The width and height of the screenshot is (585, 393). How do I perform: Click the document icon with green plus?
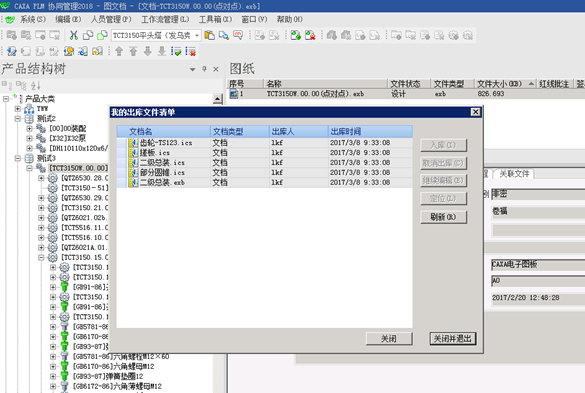tap(296, 35)
